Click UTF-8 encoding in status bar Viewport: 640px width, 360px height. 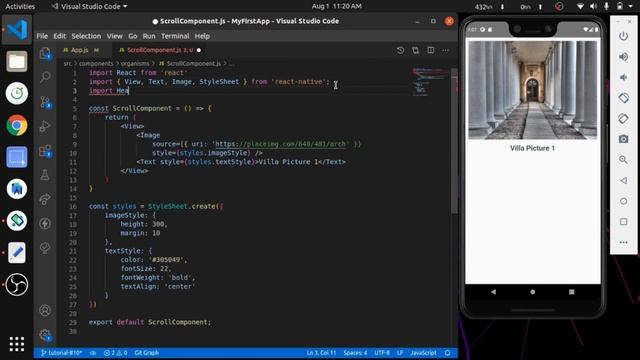382,353
